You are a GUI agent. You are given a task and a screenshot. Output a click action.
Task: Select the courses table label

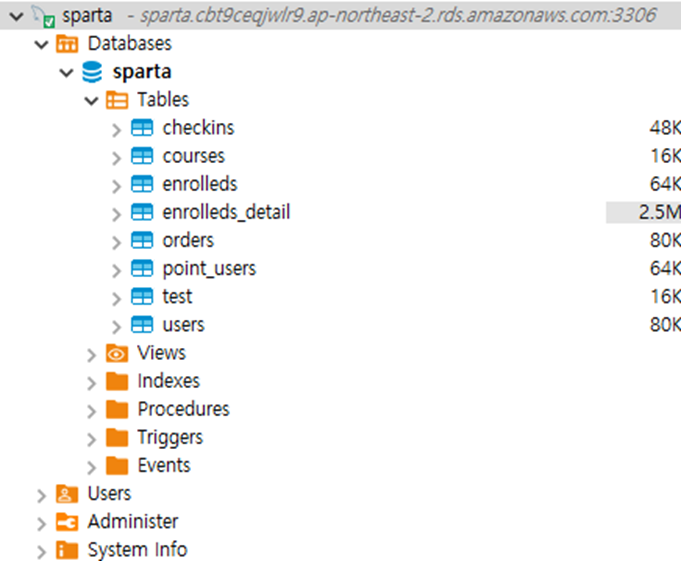click(193, 156)
